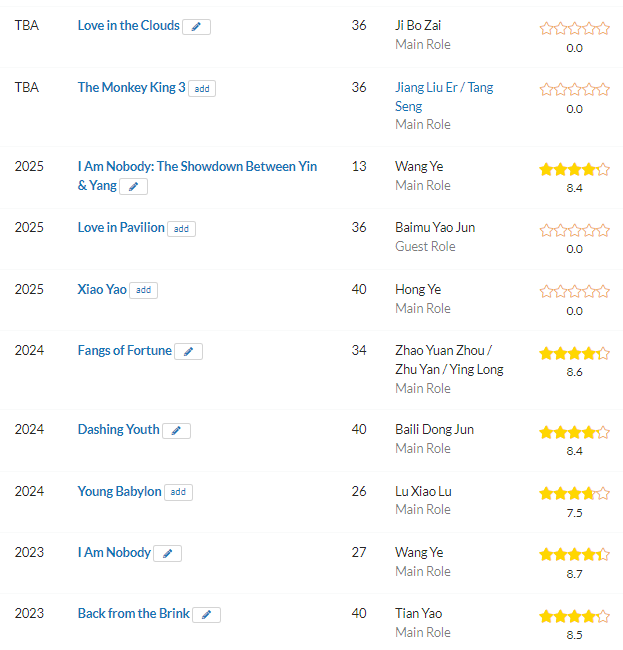The image size is (623, 650).
Task: Open the Love in the Clouds title
Action: click(x=128, y=26)
